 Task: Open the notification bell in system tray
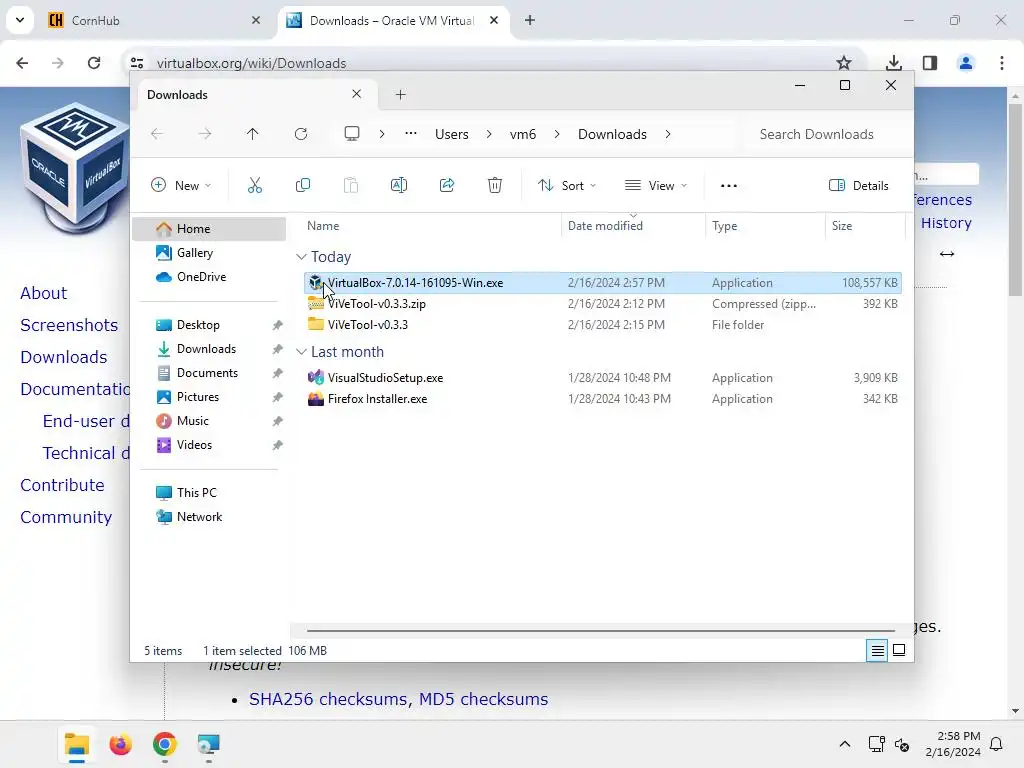996,744
